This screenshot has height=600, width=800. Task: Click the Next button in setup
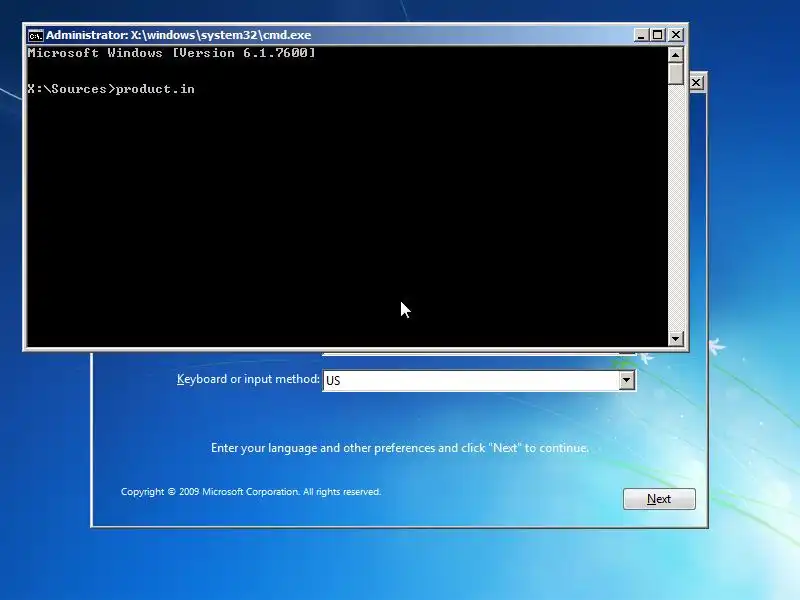[x=659, y=499]
